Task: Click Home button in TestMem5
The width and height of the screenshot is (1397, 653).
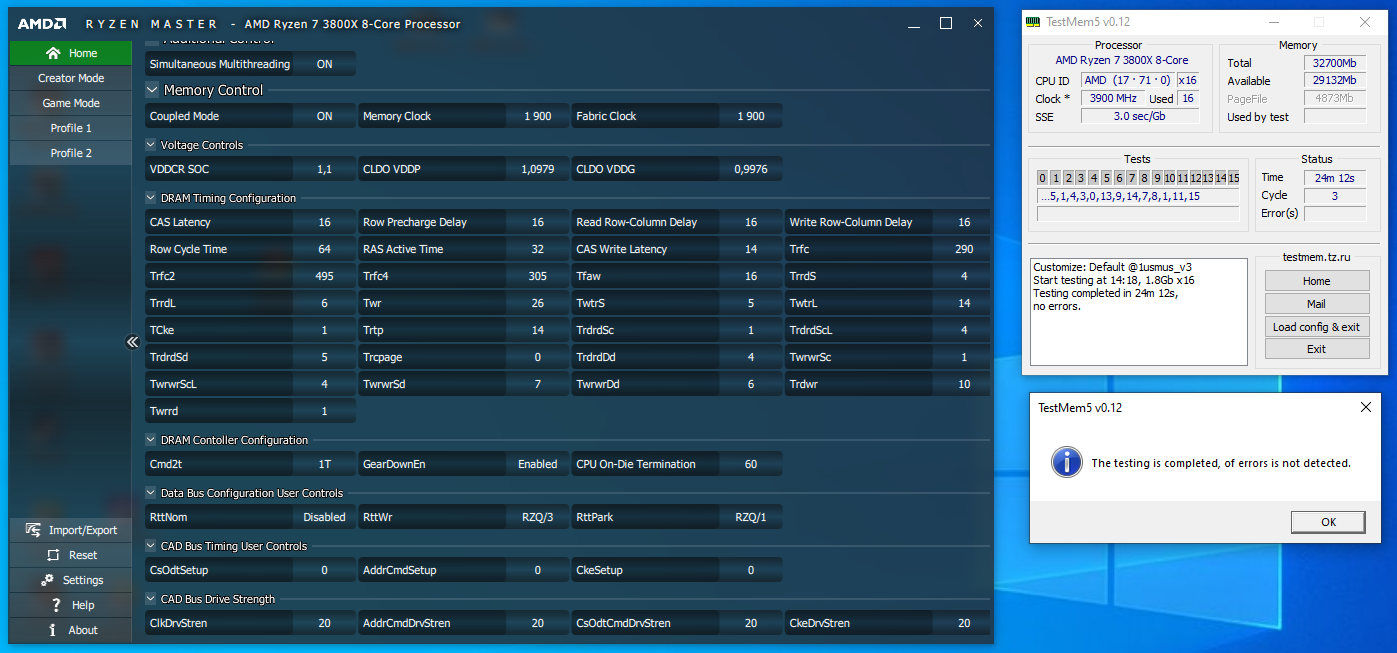Action: pos(1316,281)
